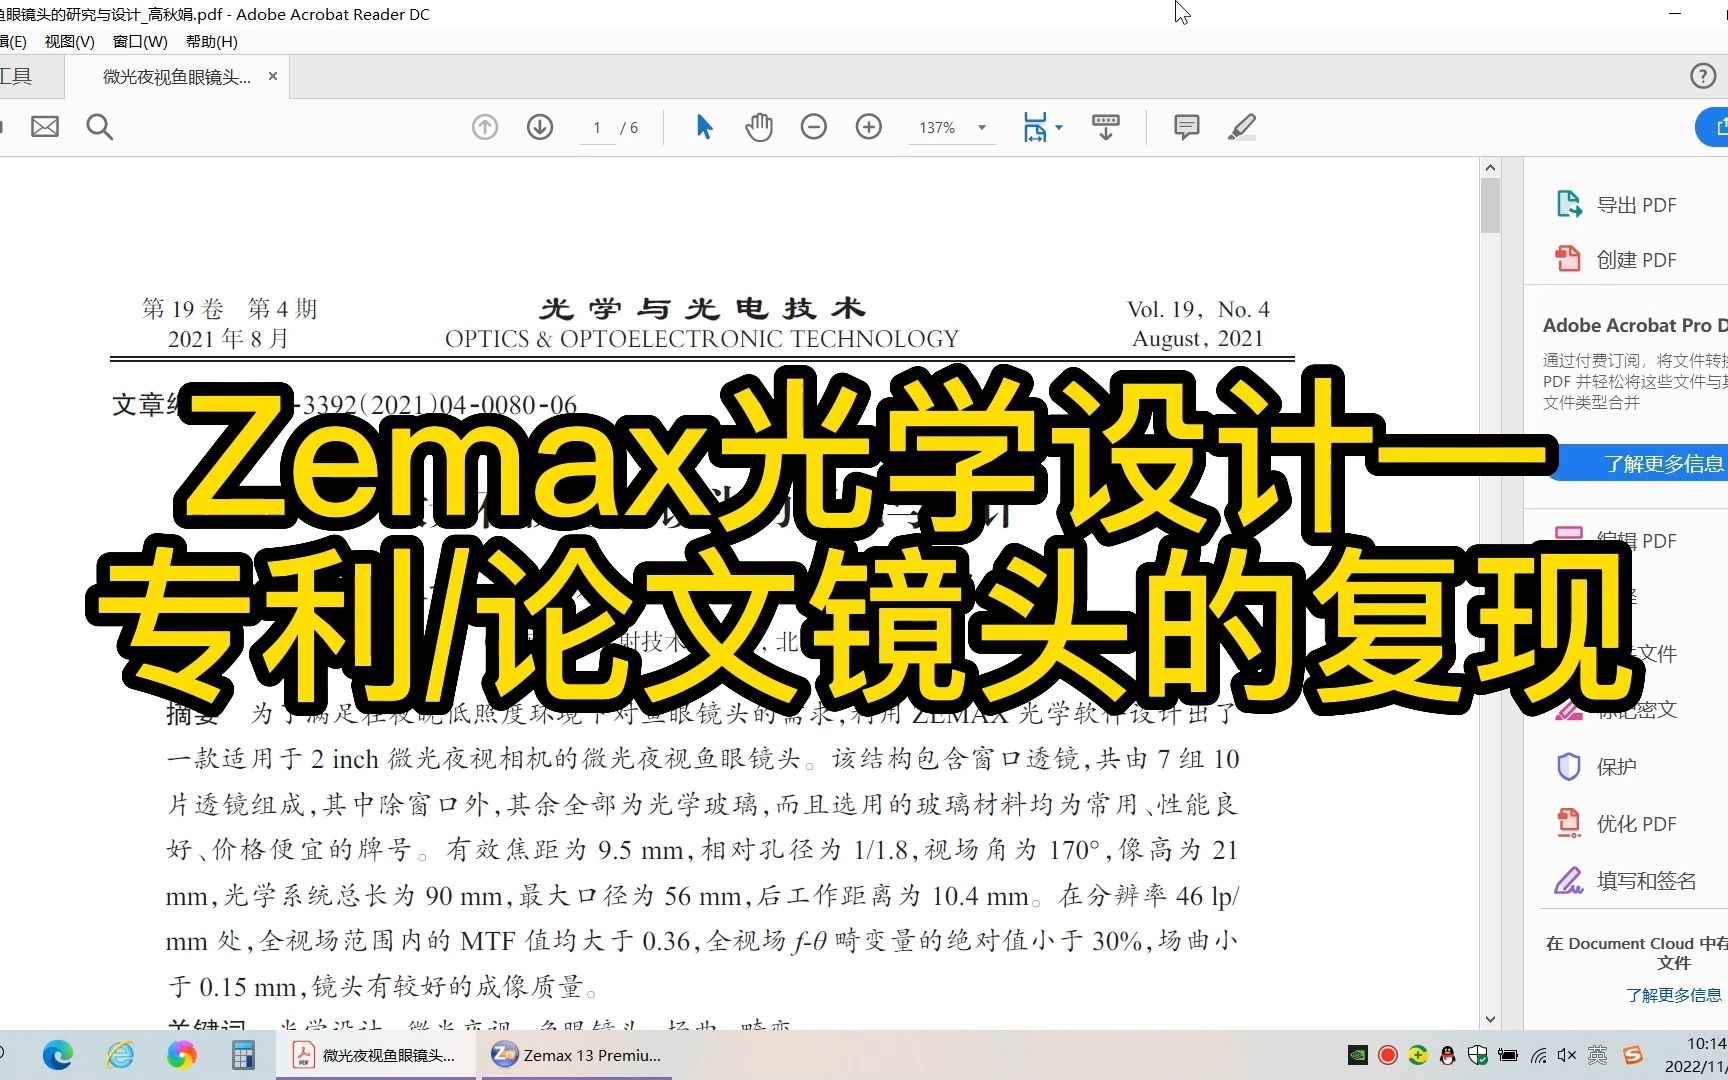Activate the selection arrow tool

pyautogui.click(x=704, y=127)
